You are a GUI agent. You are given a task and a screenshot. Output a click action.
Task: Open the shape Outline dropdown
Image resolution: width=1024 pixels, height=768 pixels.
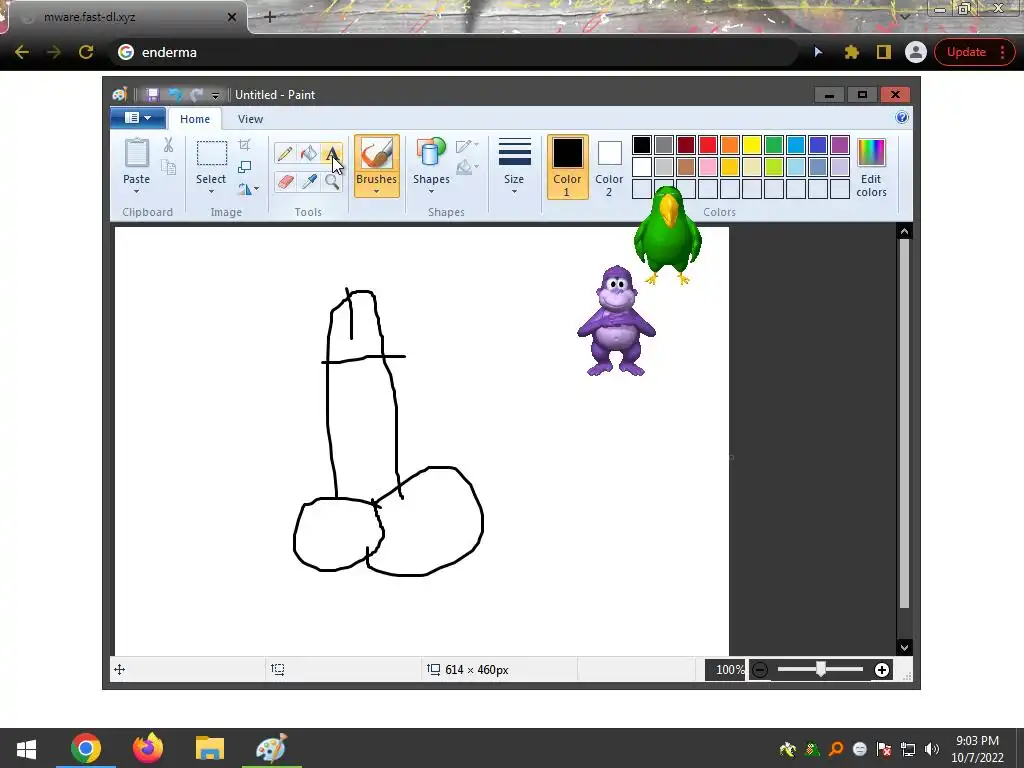coord(468,146)
